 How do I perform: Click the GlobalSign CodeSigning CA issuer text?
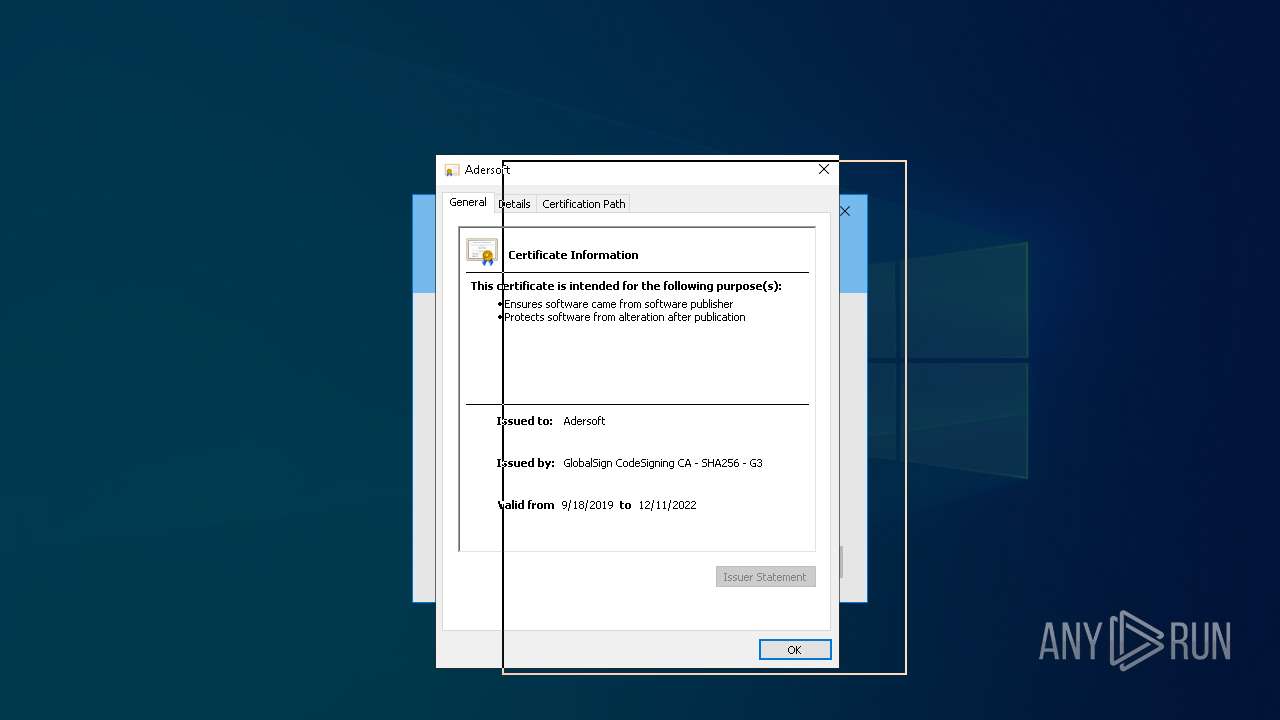tap(663, 463)
